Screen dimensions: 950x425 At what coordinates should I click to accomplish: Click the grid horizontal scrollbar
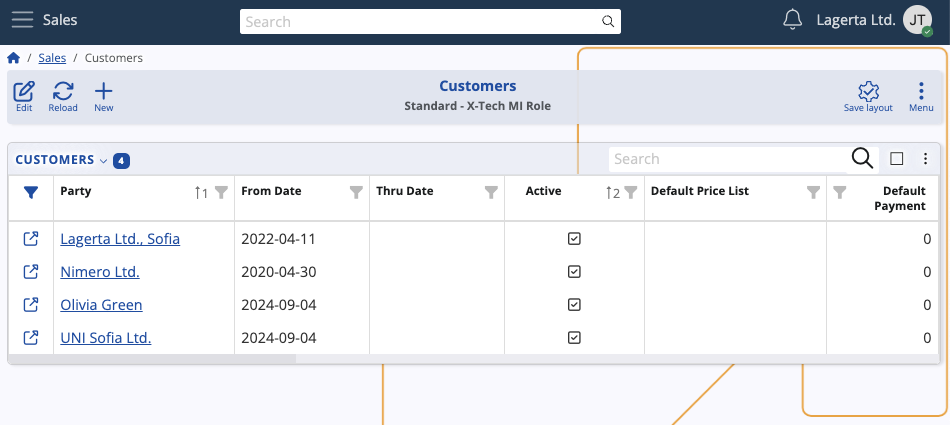point(152,358)
